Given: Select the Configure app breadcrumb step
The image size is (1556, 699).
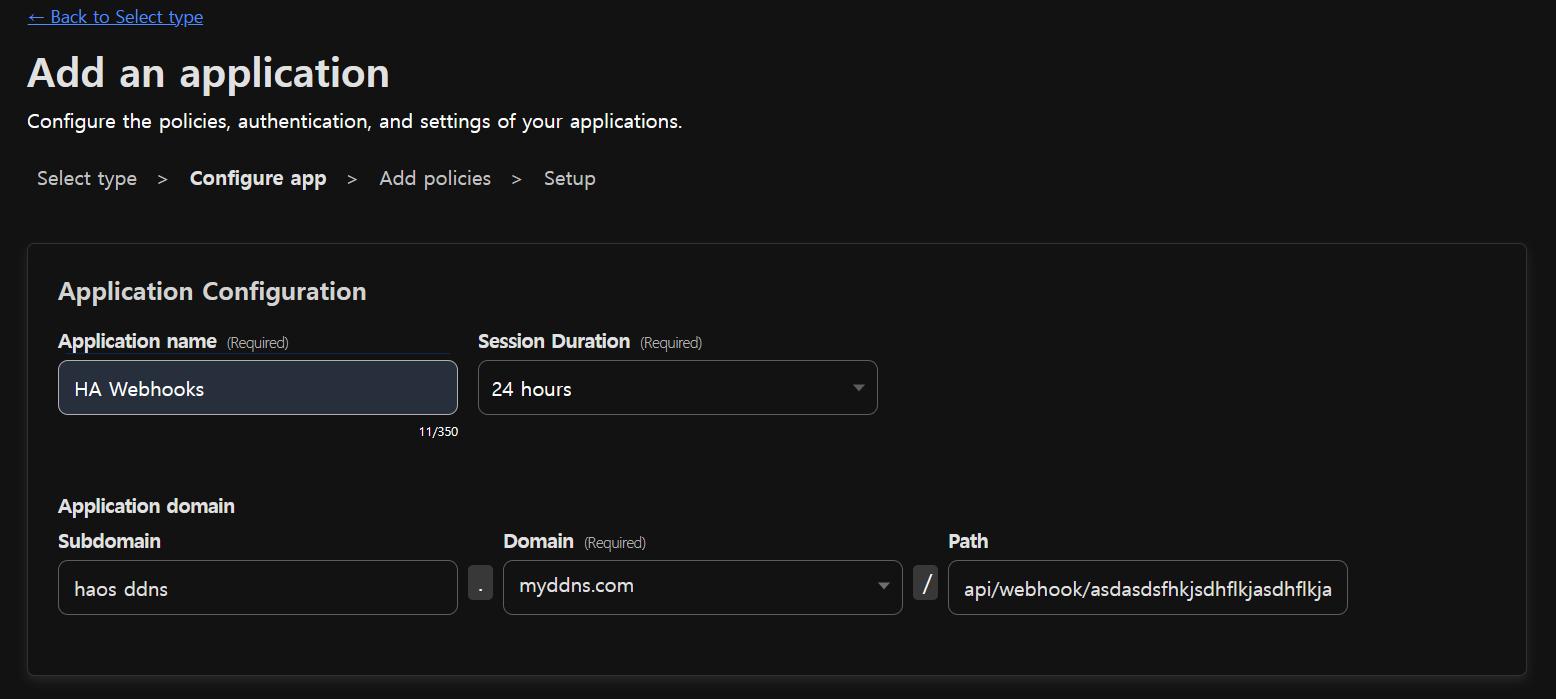Looking at the screenshot, I should pos(258,179).
